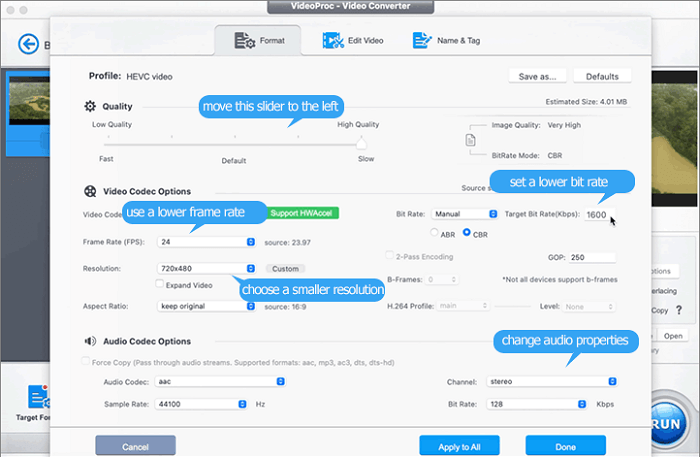The image size is (700, 457).
Task: Click the Quality slider handle
Action: pyautogui.click(x=361, y=141)
